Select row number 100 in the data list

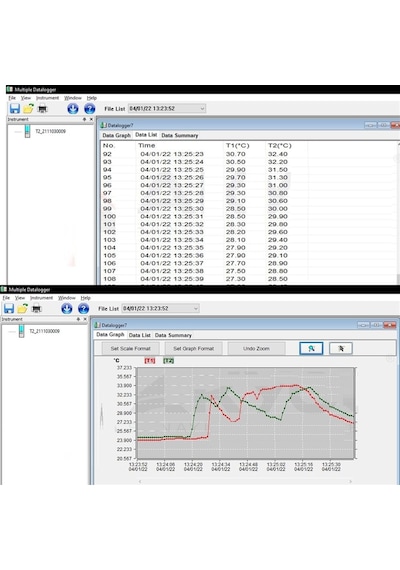[109, 216]
